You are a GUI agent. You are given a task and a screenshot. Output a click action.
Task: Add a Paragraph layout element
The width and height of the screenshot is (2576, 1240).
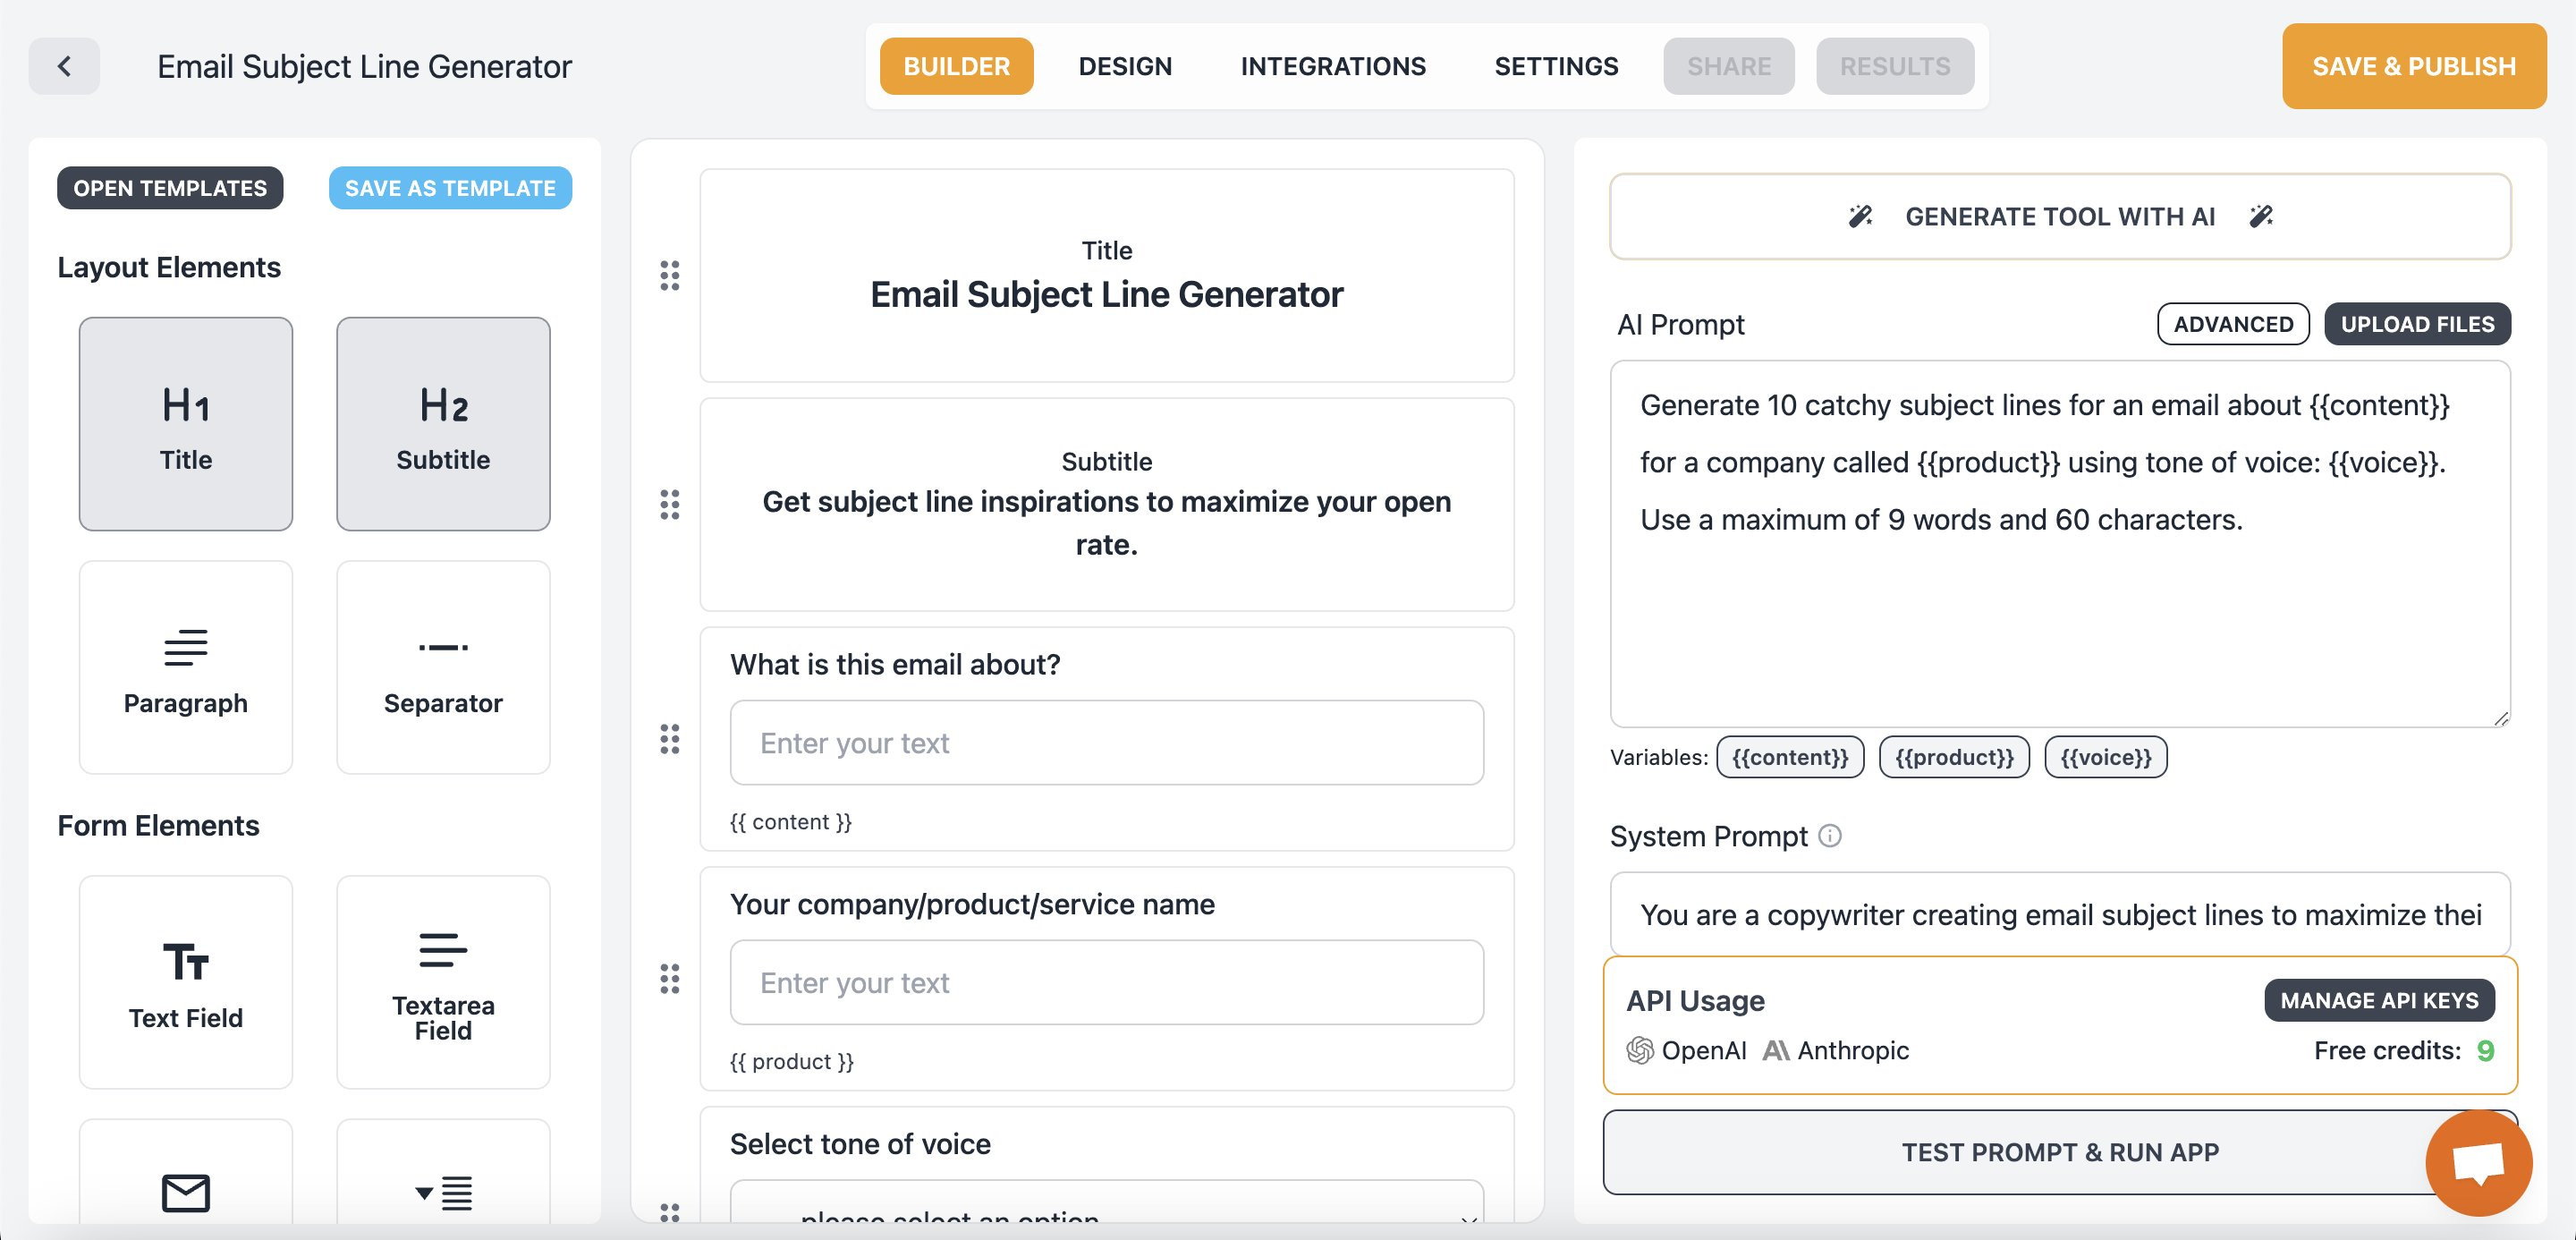pyautogui.click(x=186, y=667)
